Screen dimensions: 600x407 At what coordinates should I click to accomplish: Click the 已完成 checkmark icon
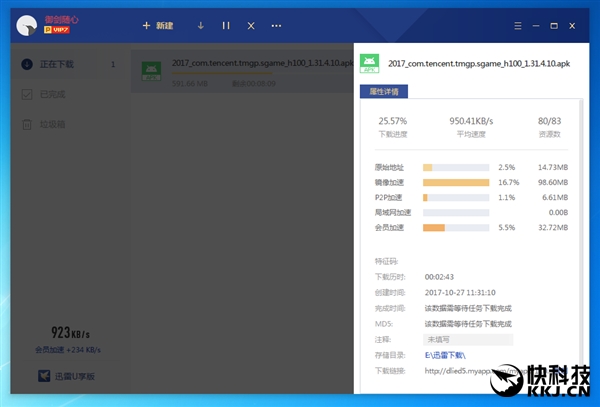point(27,94)
